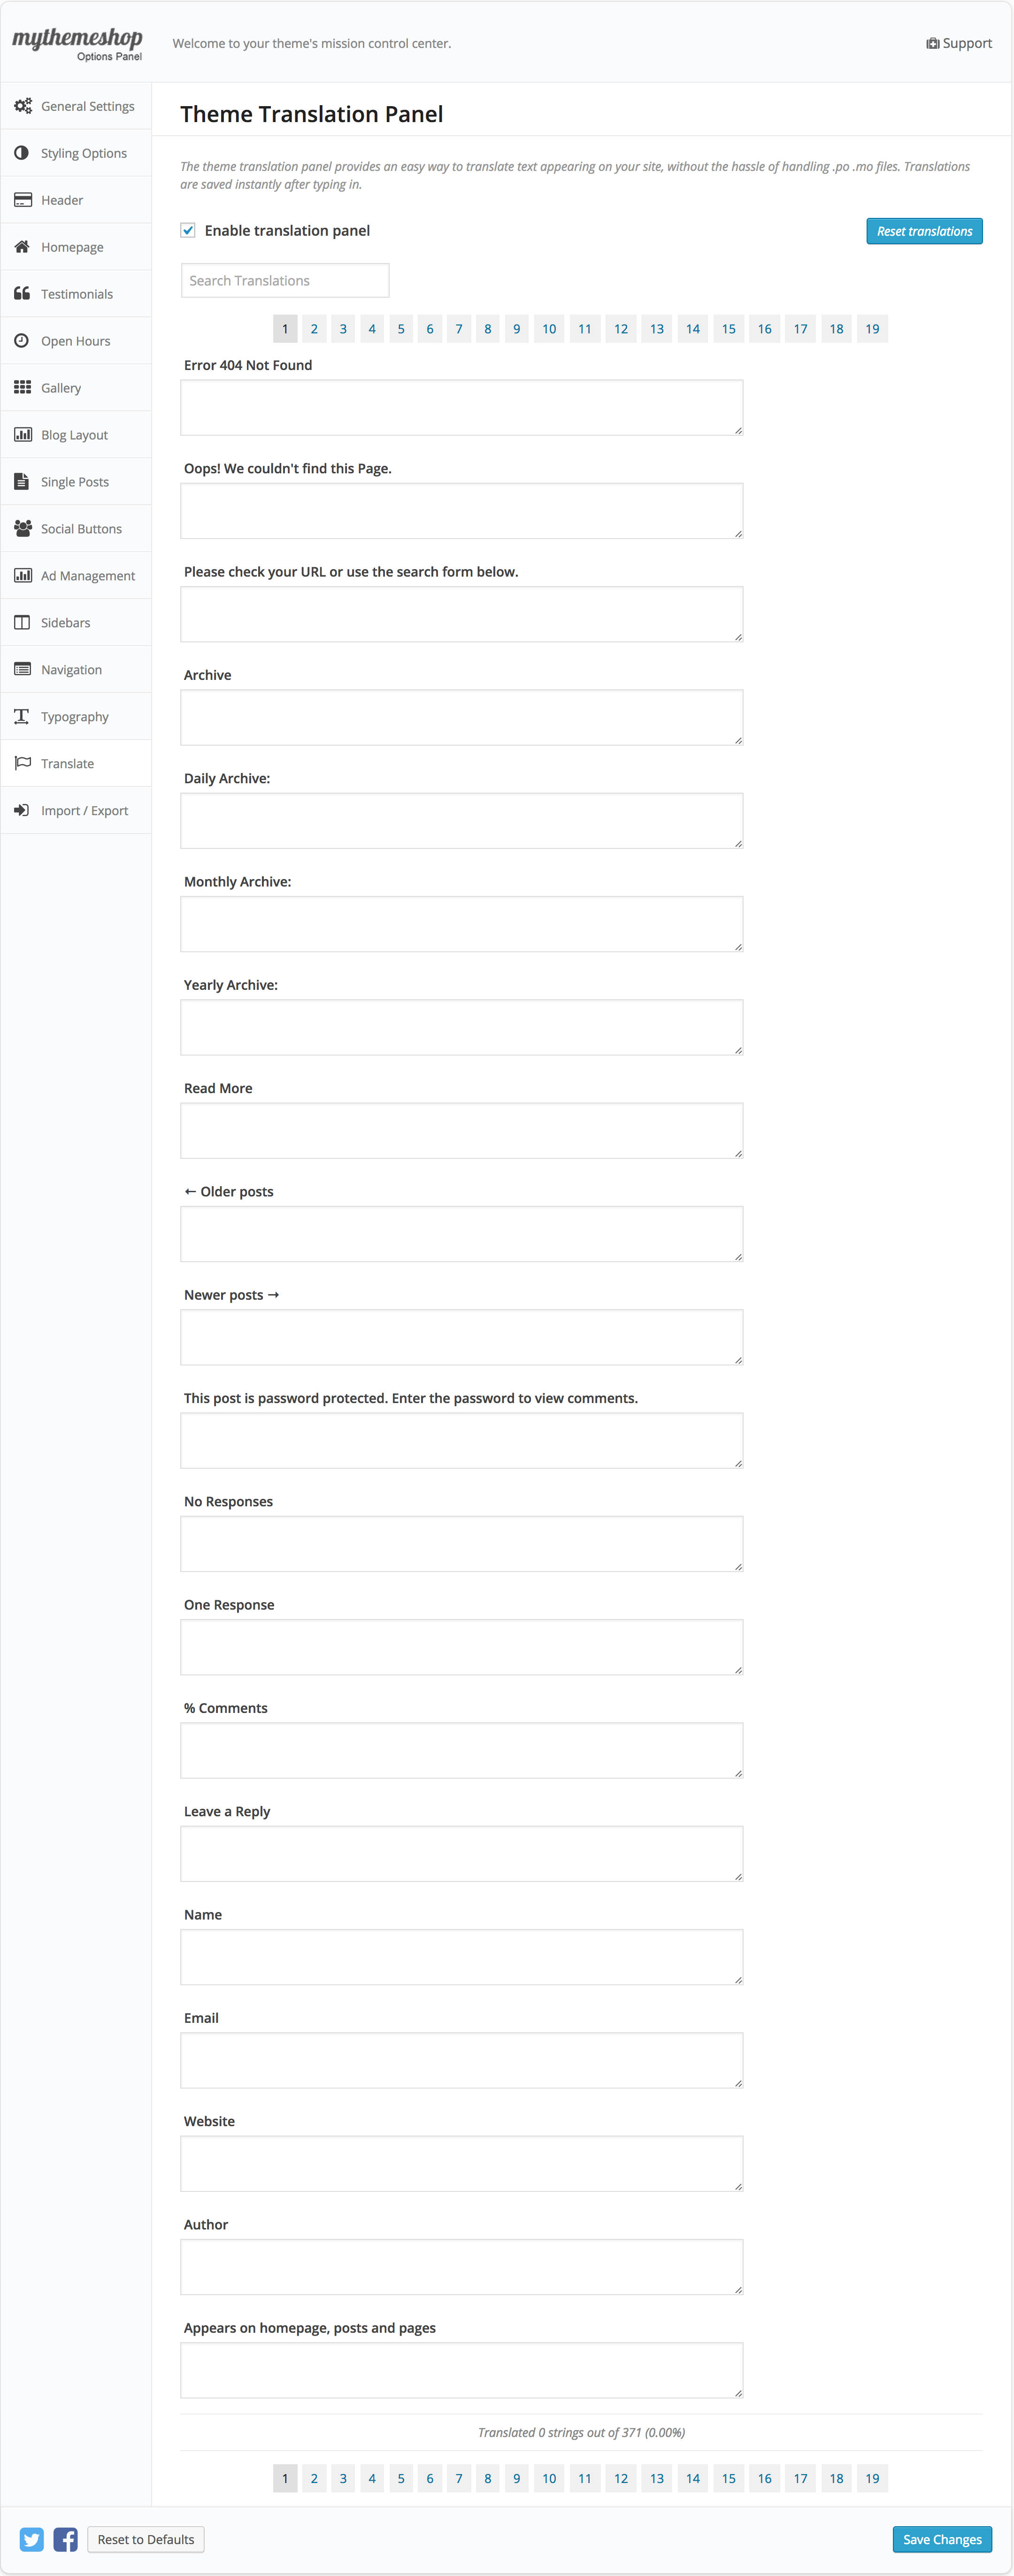Open the Typography menu item

(x=75, y=717)
